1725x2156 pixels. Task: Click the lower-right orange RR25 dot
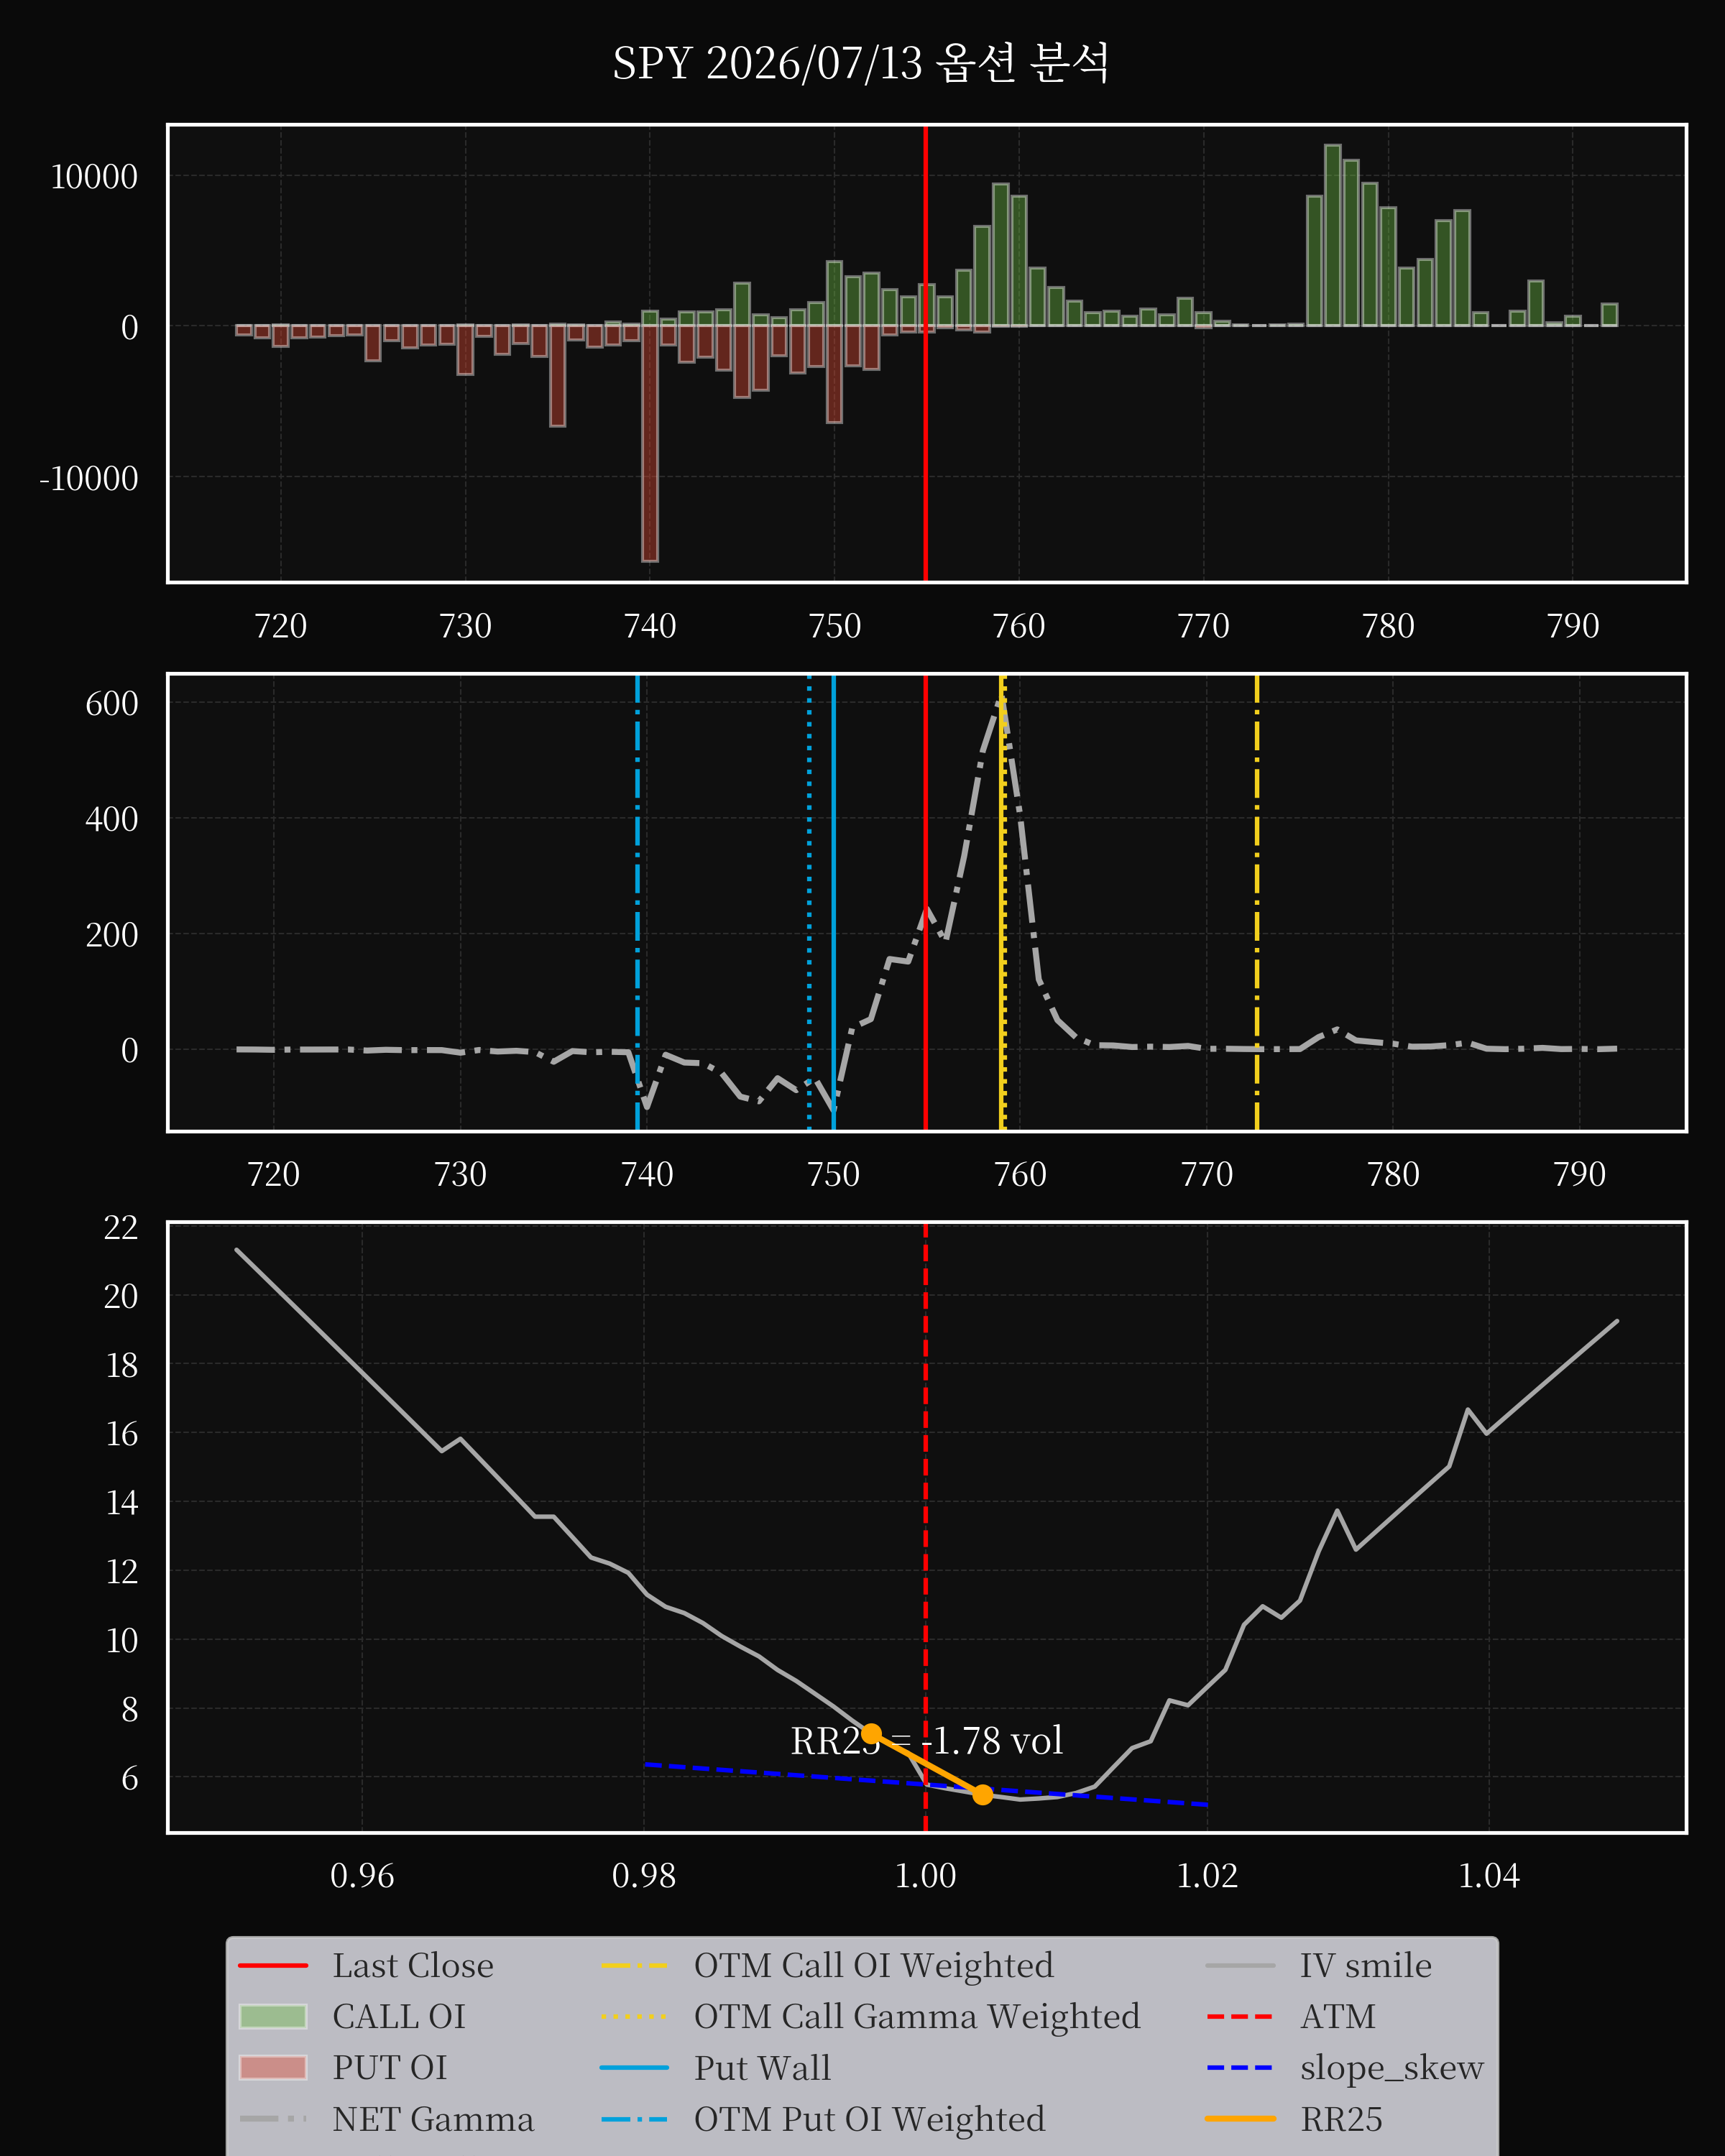tap(983, 1795)
